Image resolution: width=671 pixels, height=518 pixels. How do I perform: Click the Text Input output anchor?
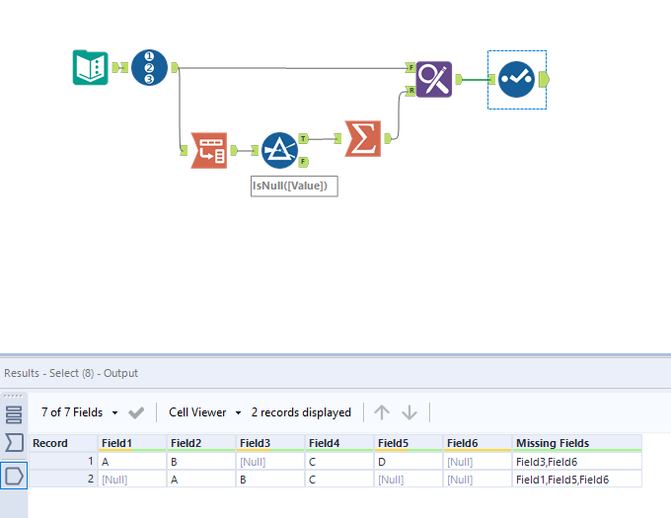[115, 67]
